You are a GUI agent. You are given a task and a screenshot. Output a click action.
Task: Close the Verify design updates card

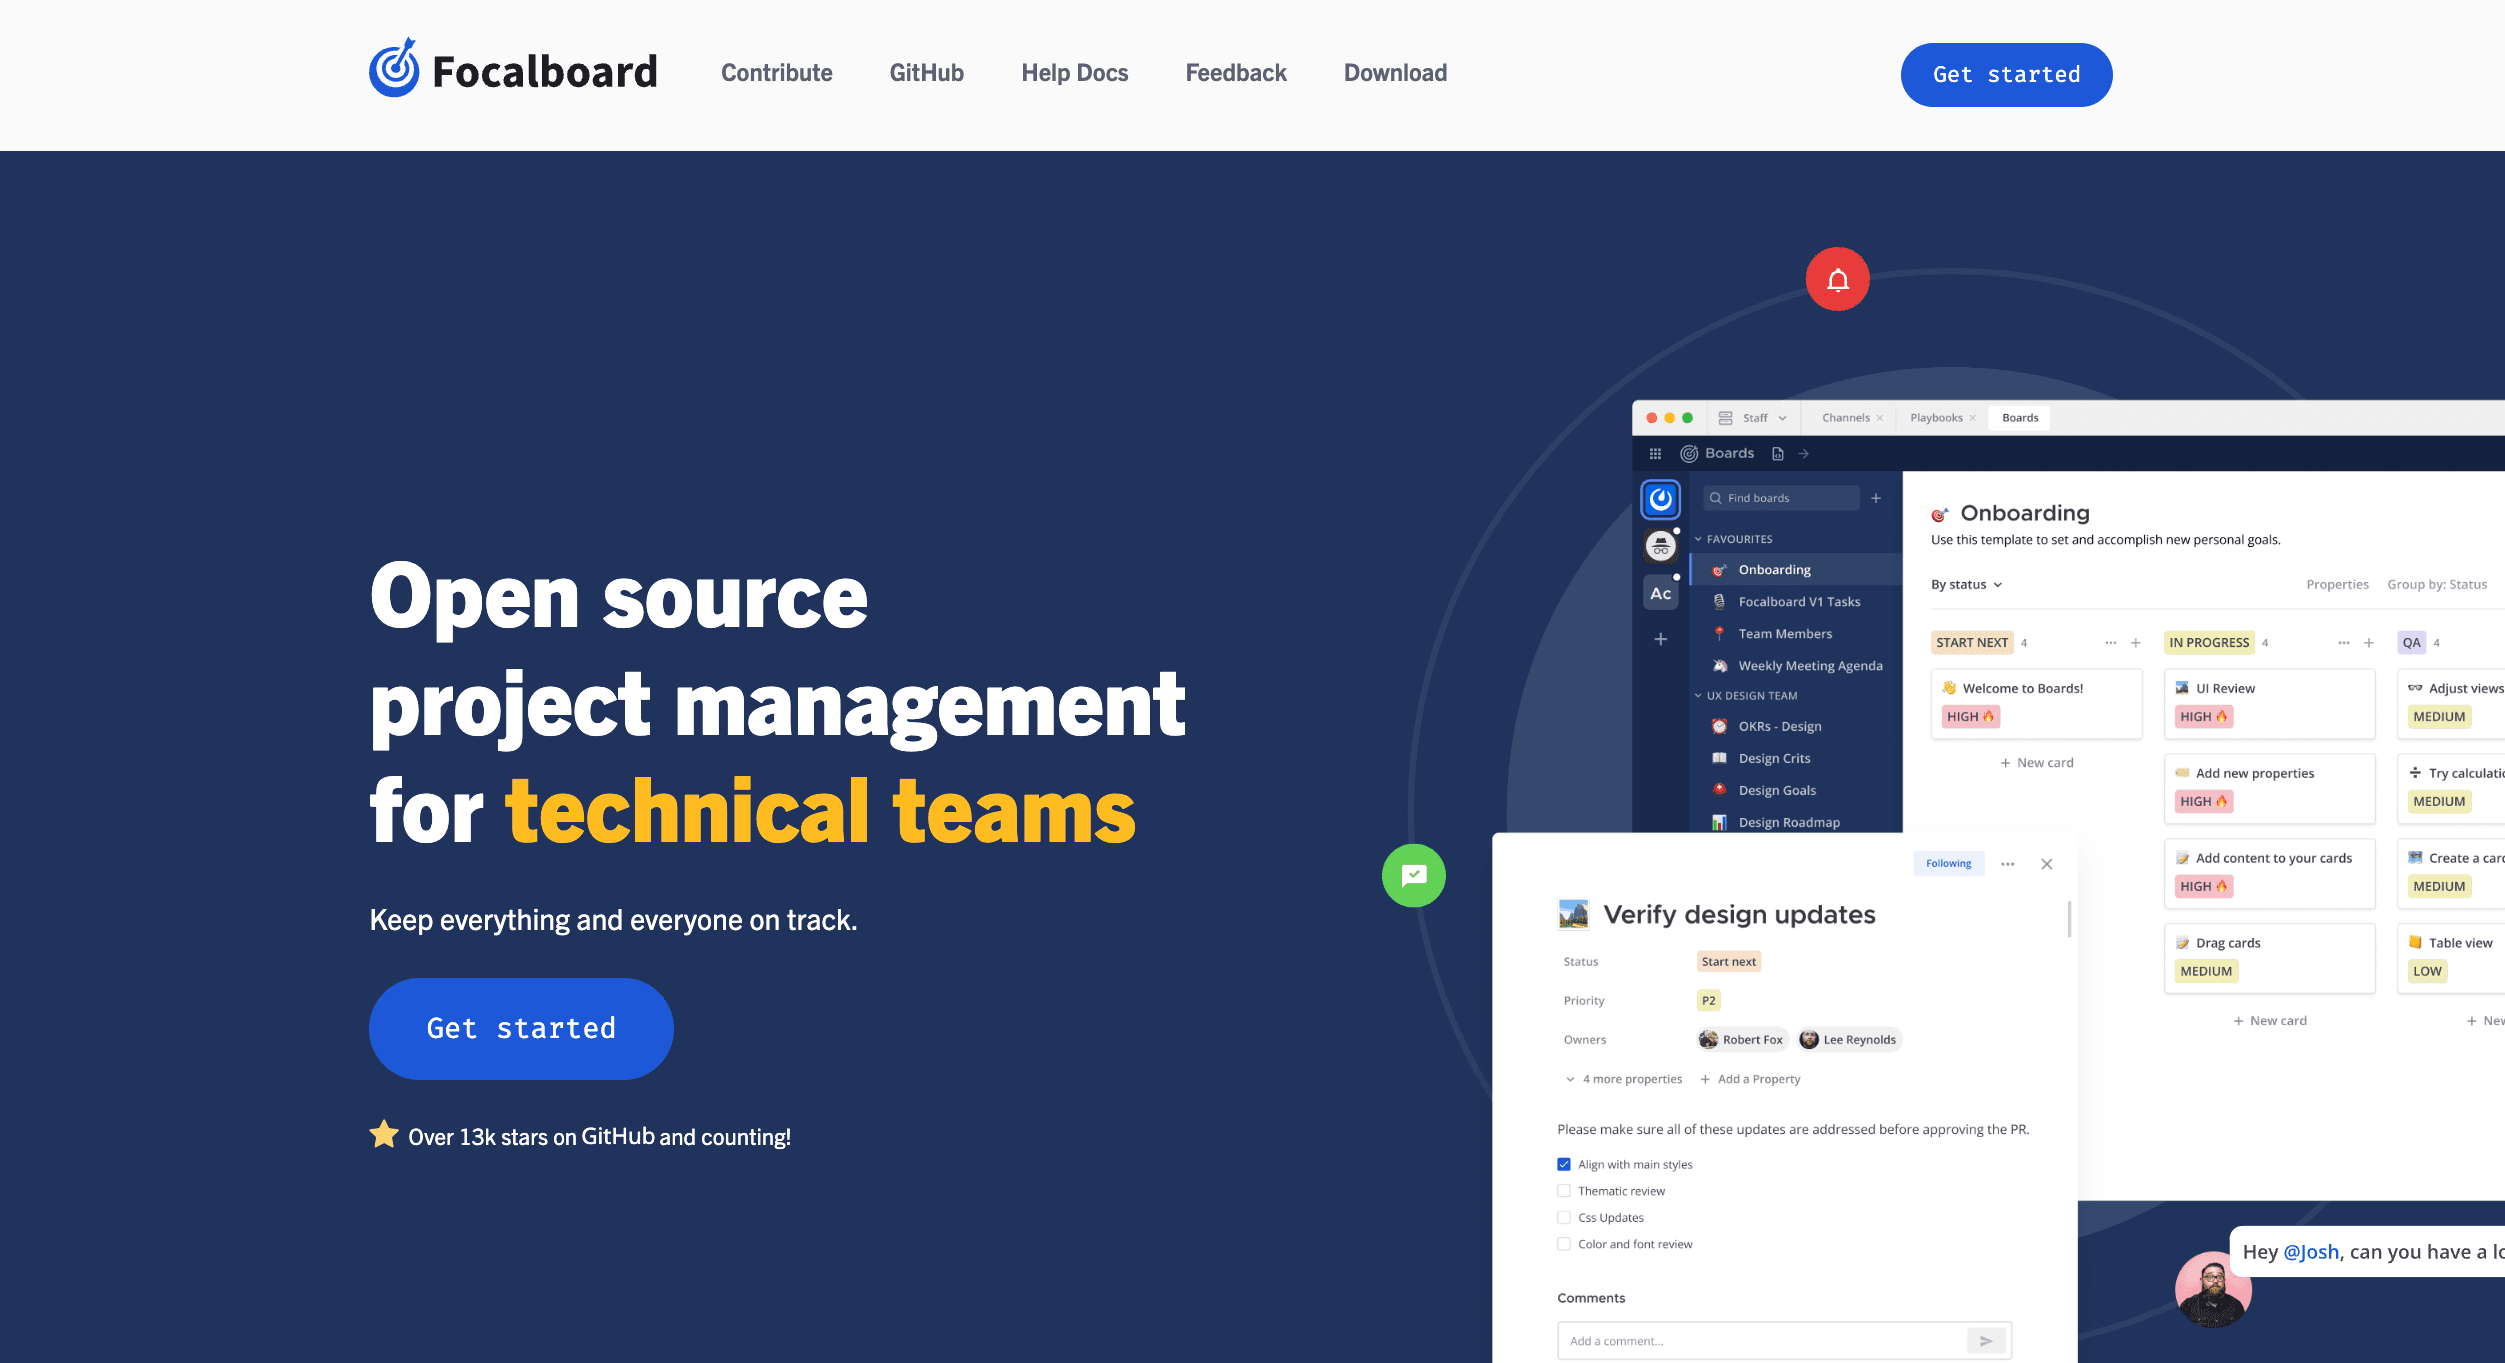coord(2046,864)
